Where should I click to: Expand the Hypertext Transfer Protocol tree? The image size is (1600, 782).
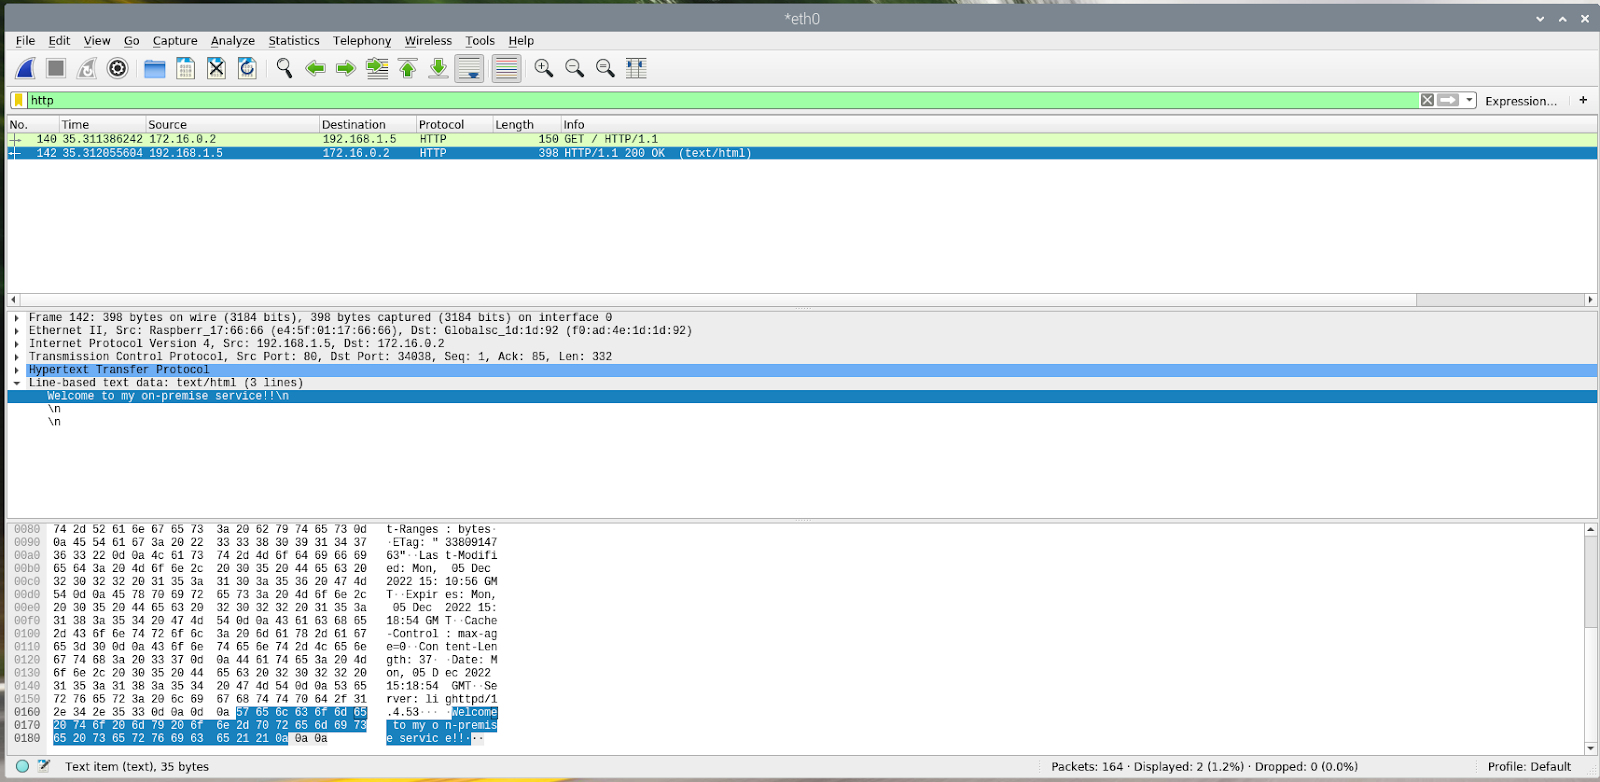click(17, 370)
